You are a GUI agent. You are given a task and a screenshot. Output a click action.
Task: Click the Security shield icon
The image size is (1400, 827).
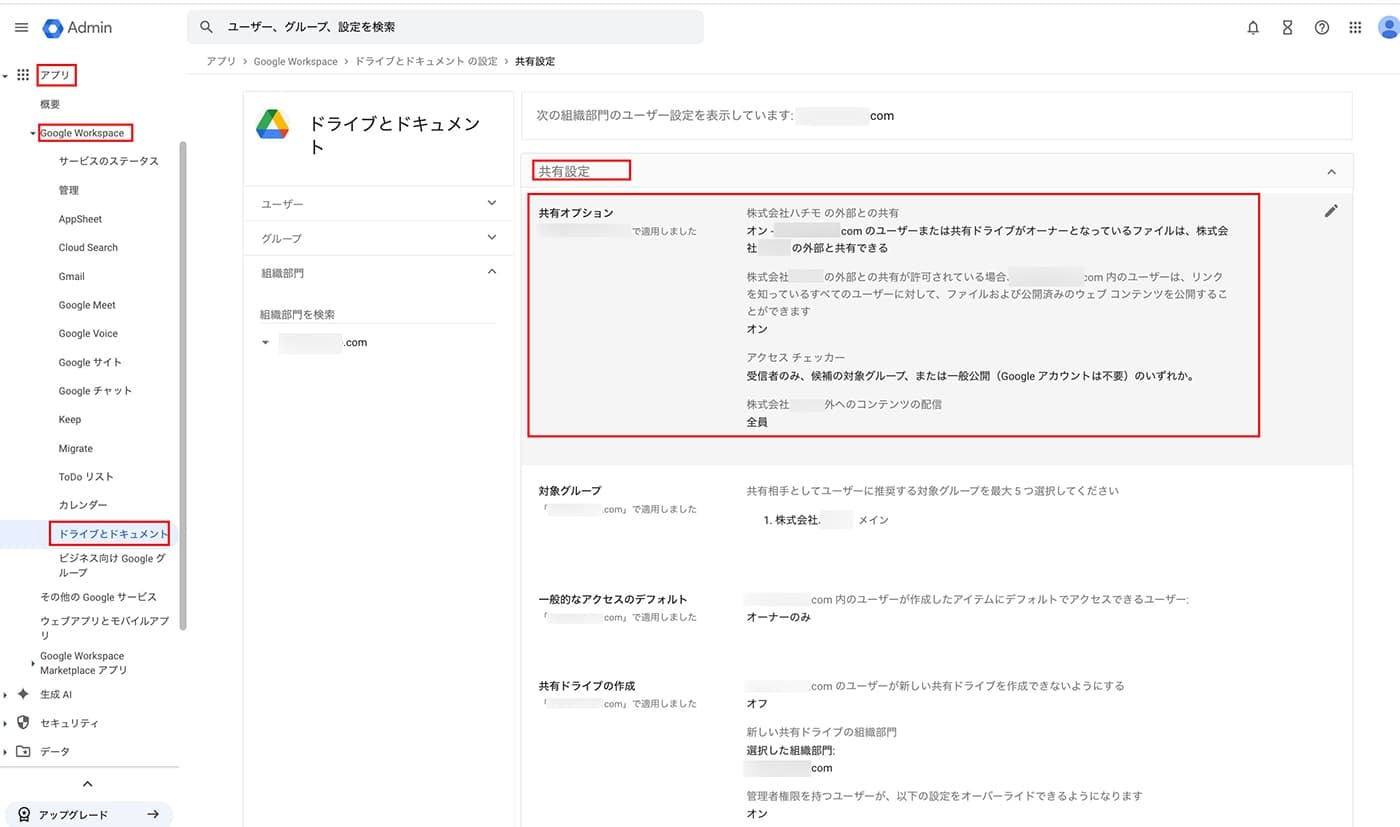pos(23,723)
